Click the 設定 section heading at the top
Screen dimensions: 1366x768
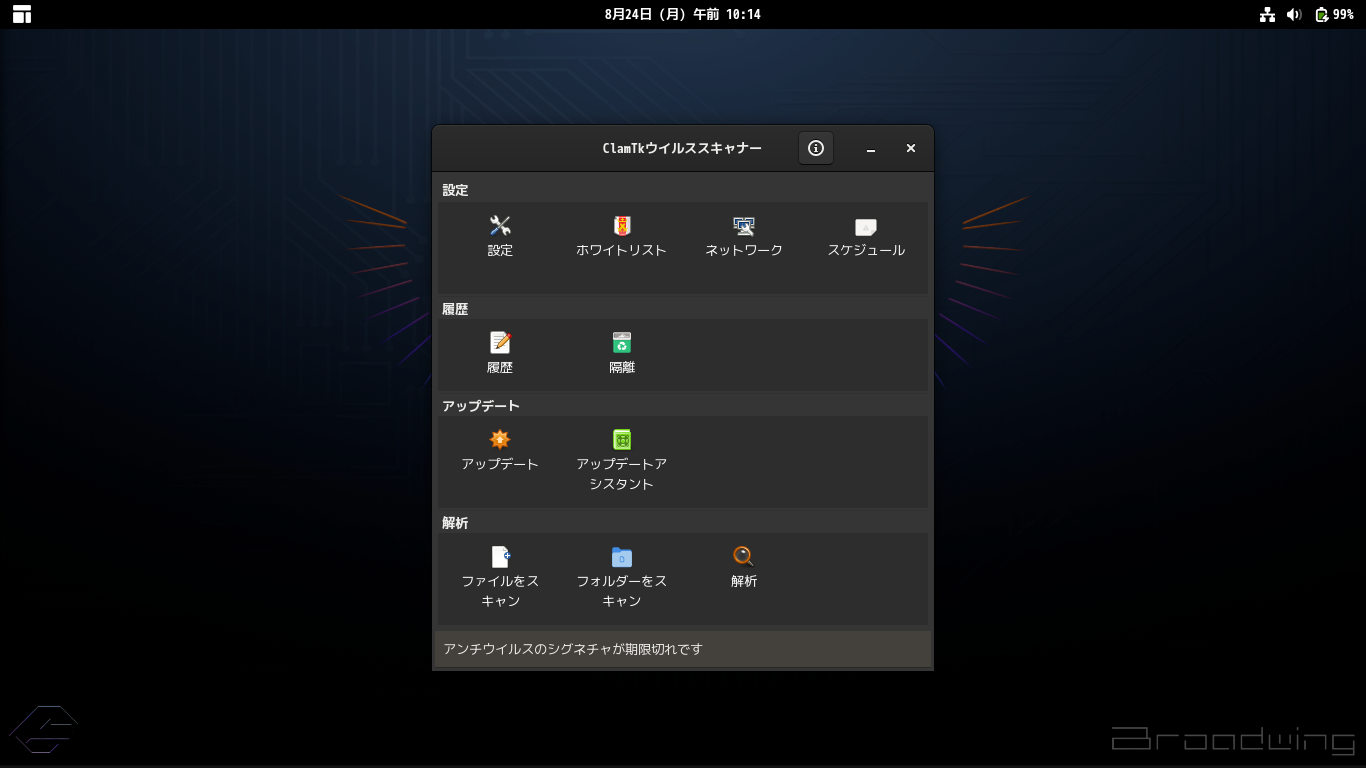pos(456,190)
